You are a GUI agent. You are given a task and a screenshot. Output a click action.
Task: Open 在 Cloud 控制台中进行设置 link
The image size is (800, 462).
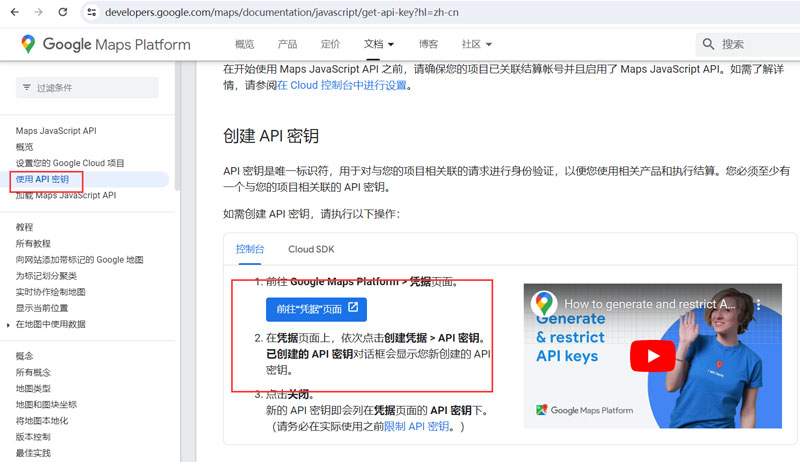tap(343, 85)
